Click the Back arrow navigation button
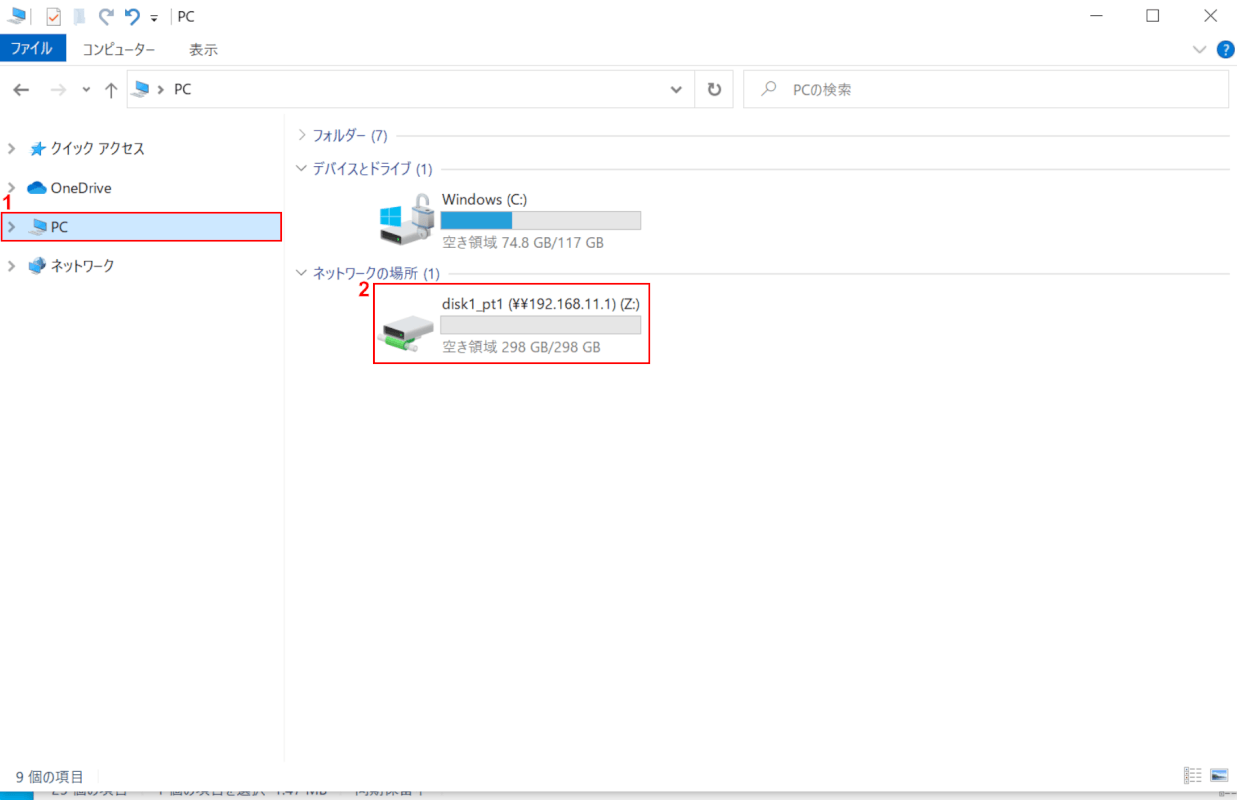Image resolution: width=1237 pixels, height=800 pixels. [x=21, y=90]
